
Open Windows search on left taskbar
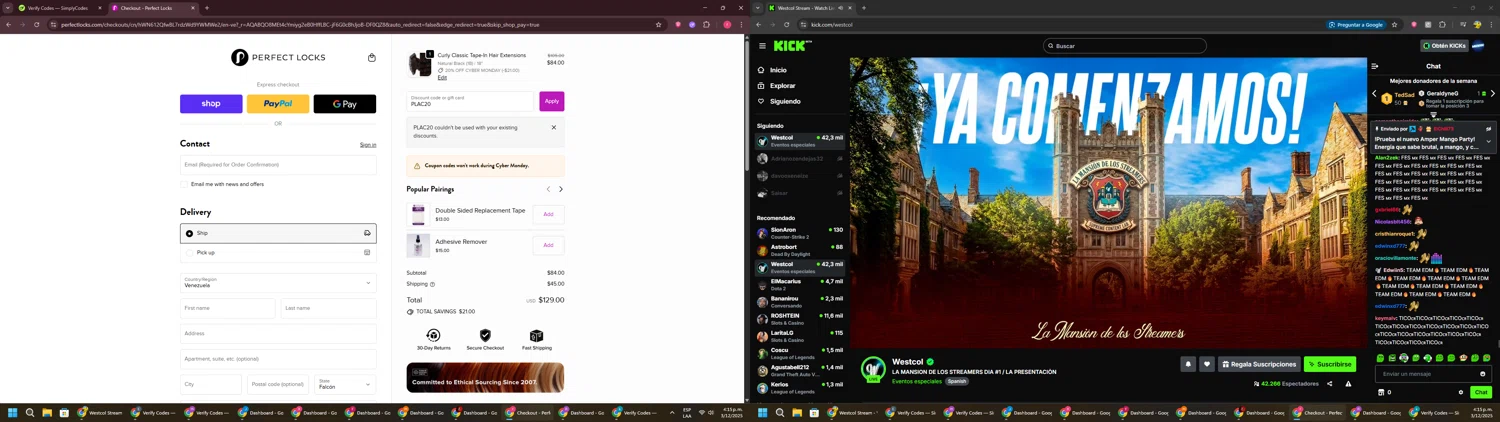click(x=30, y=412)
